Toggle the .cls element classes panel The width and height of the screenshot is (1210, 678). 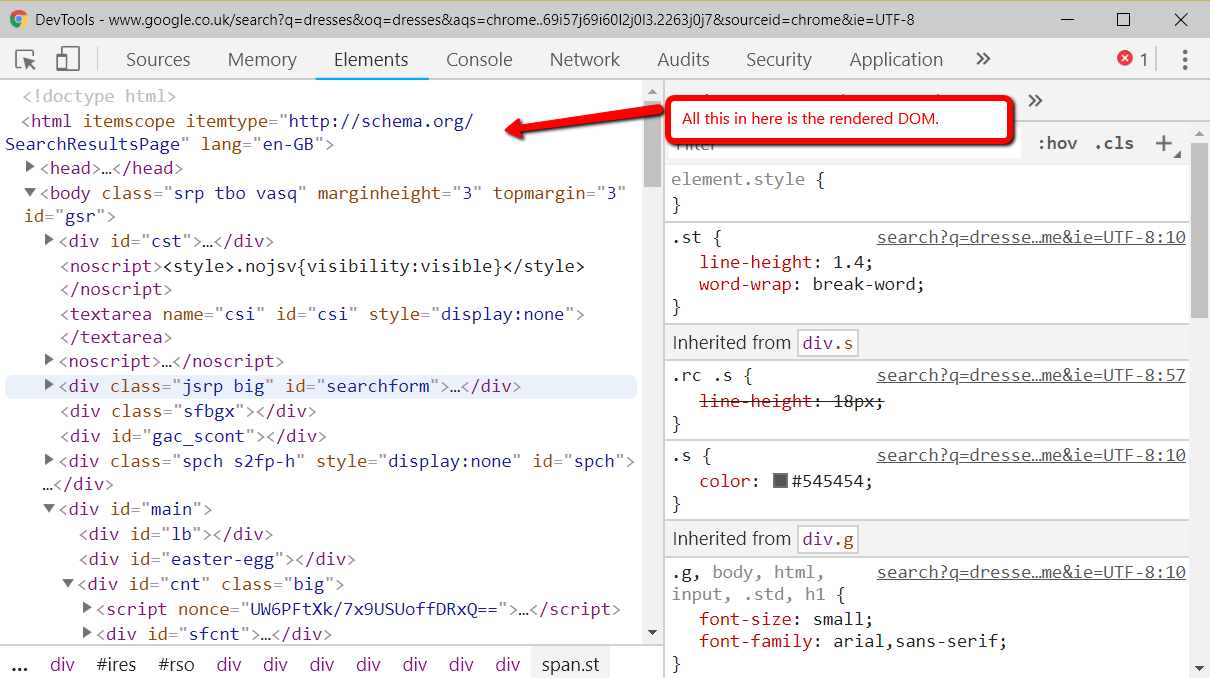click(1114, 144)
